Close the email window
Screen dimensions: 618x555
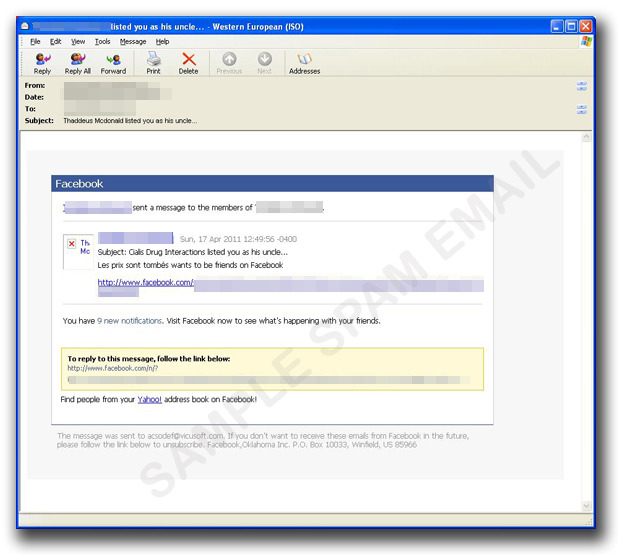[586, 26]
